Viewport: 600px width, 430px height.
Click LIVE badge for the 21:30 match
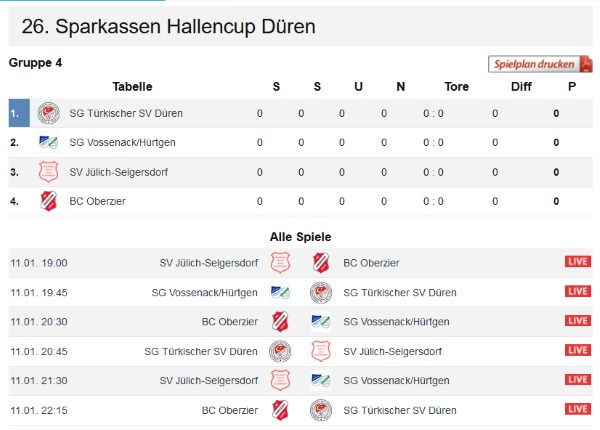tap(578, 380)
